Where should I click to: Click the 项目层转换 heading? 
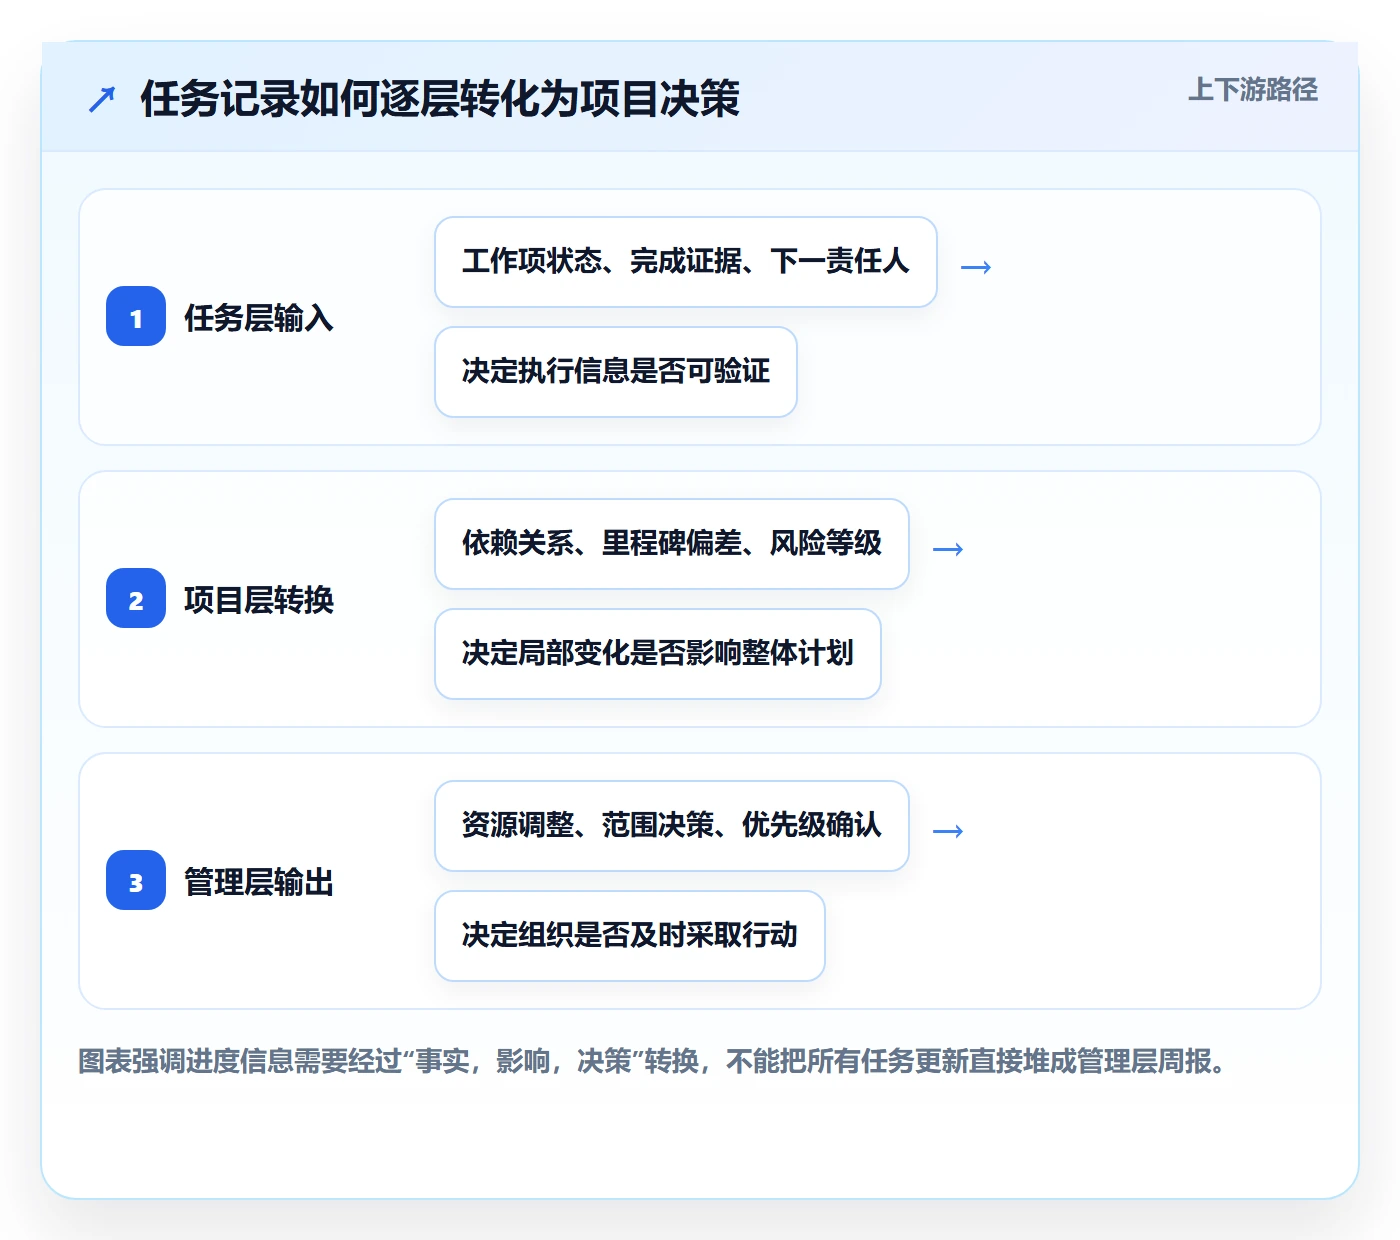click(x=259, y=600)
